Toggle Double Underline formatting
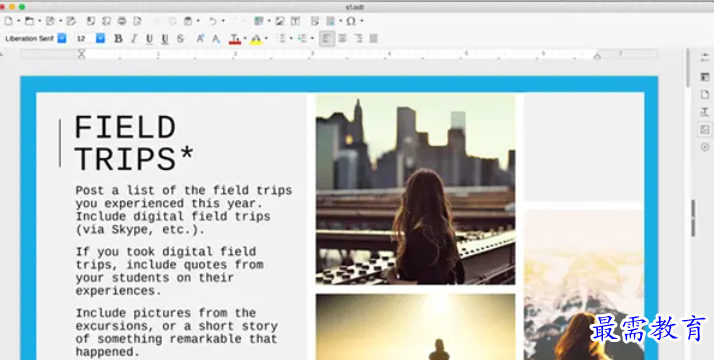 point(165,39)
